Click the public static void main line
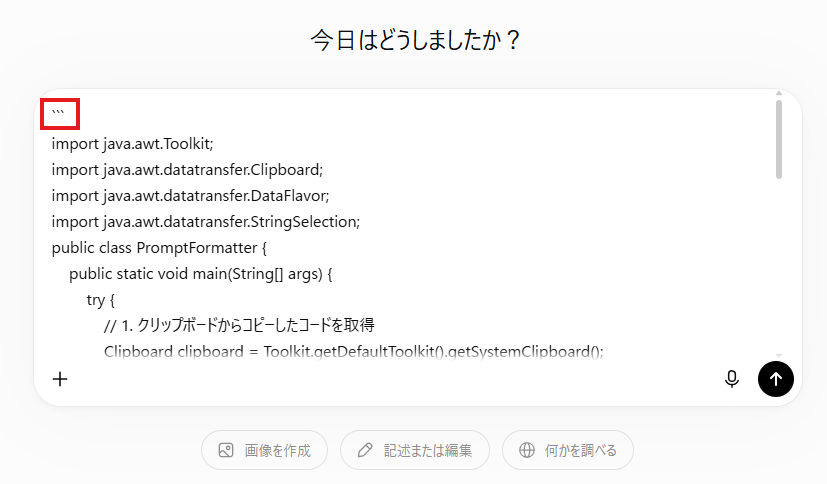The width and height of the screenshot is (827, 484). click(200, 274)
